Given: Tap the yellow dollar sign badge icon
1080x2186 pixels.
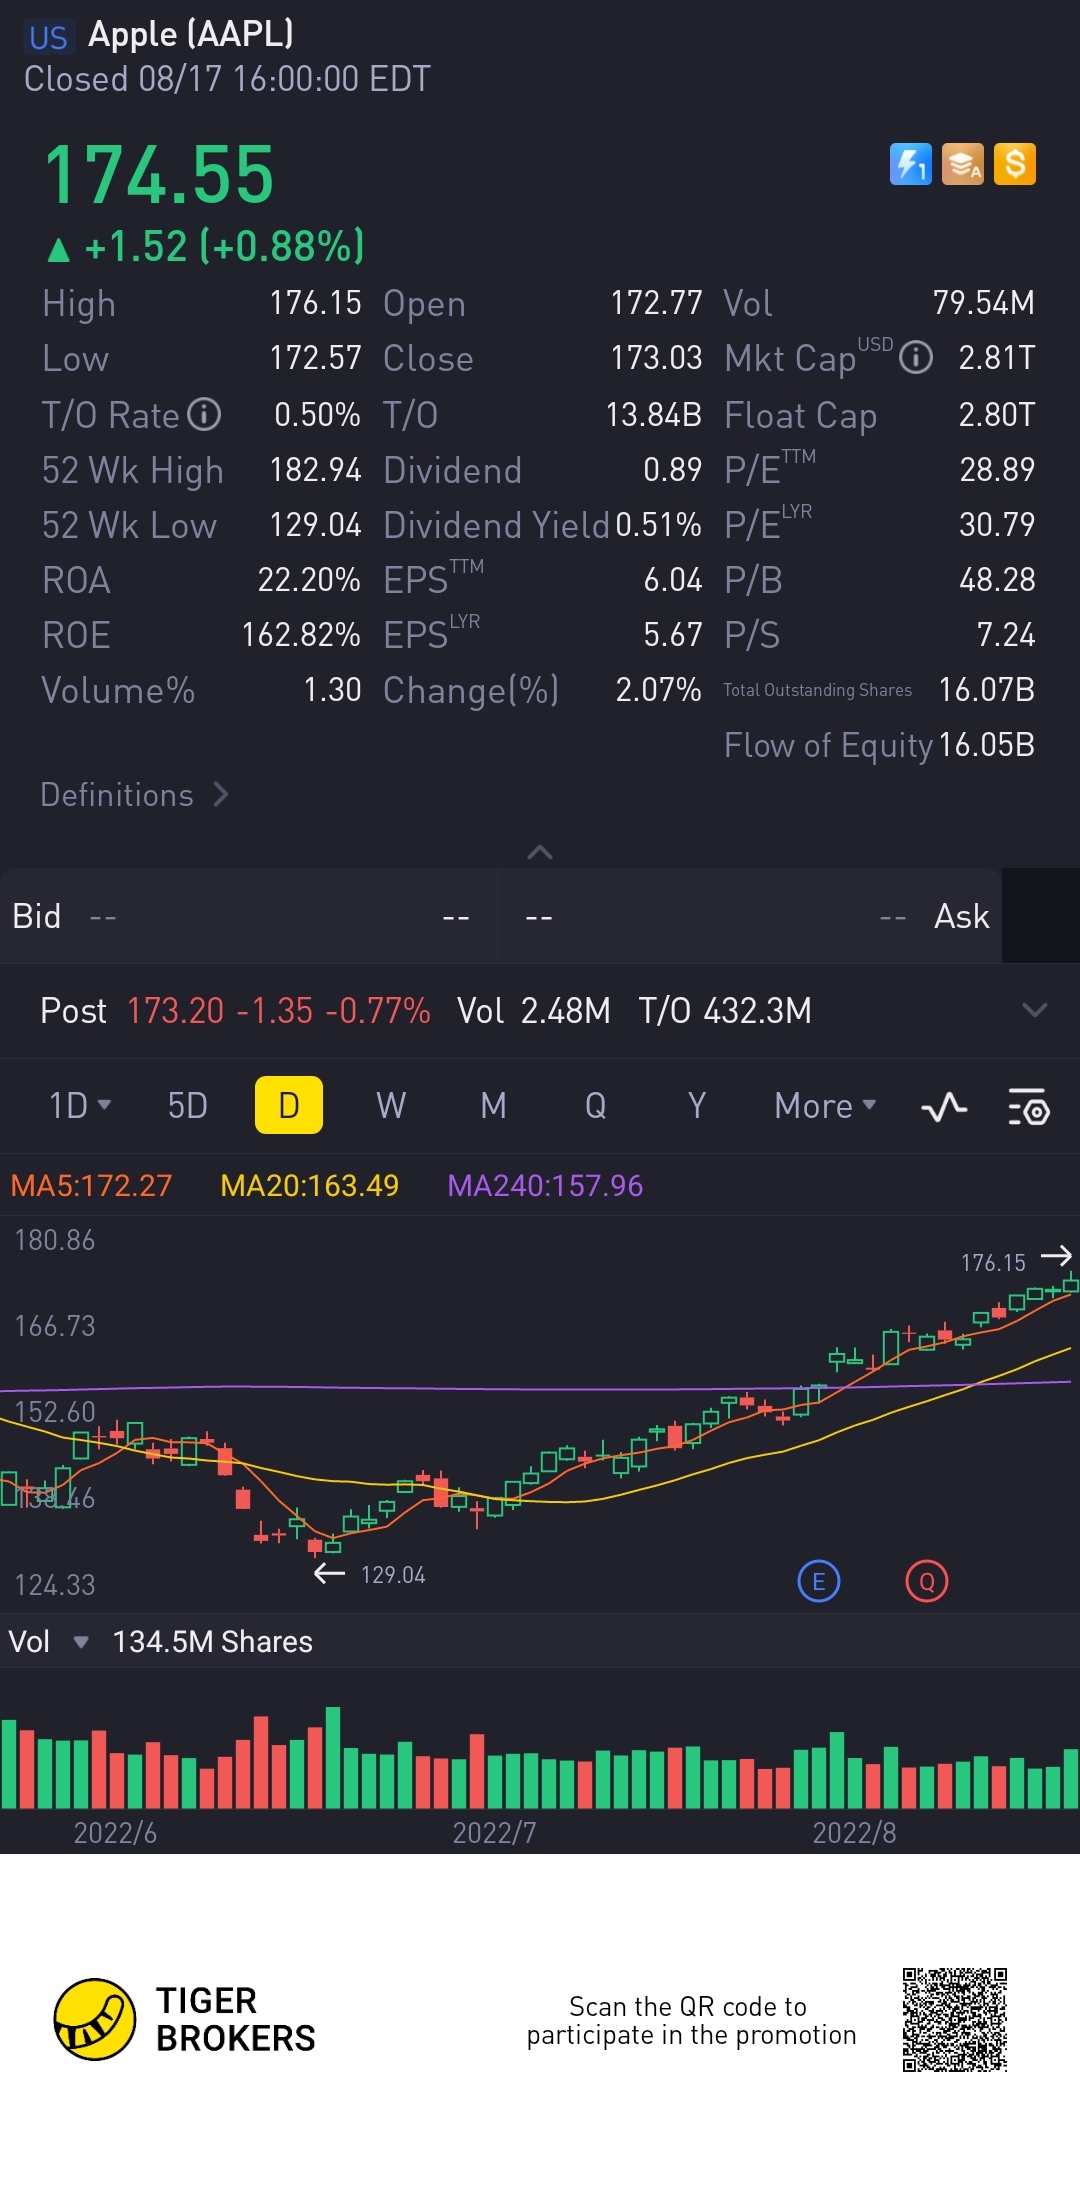Looking at the screenshot, I should pos(1014,164).
